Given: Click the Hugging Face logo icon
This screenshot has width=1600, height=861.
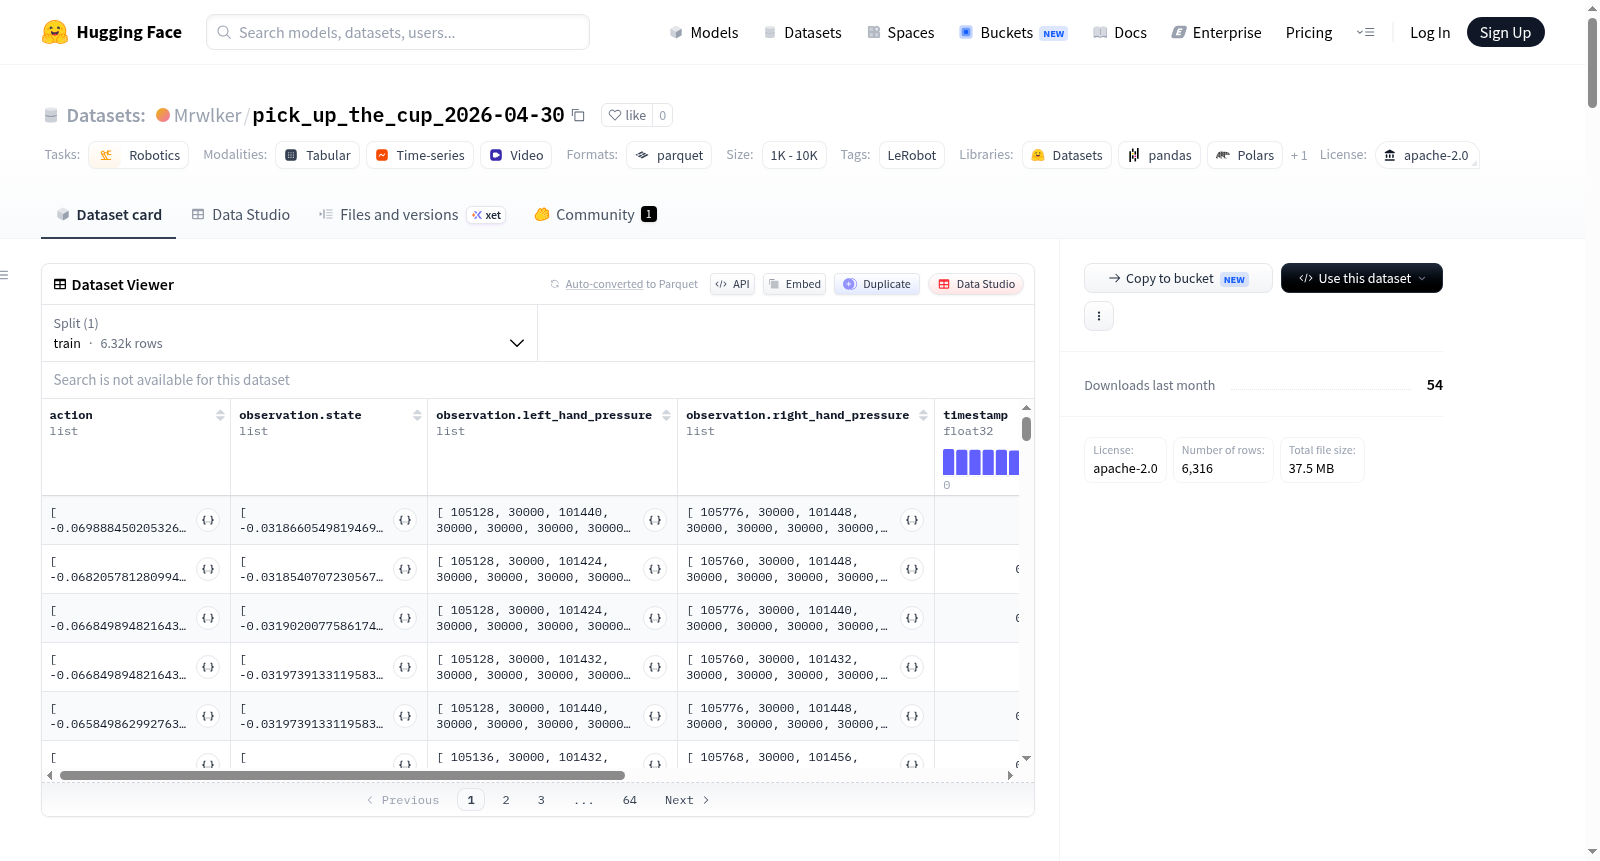Looking at the screenshot, I should point(55,32).
